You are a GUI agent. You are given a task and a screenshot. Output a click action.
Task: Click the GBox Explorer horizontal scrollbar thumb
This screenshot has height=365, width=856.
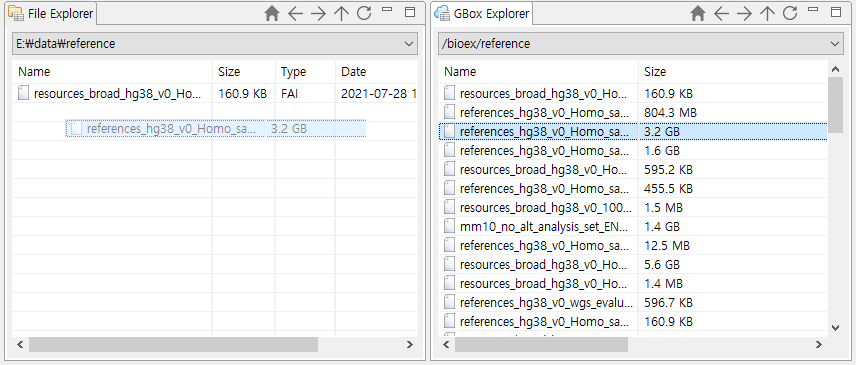pyautogui.click(x=542, y=344)
